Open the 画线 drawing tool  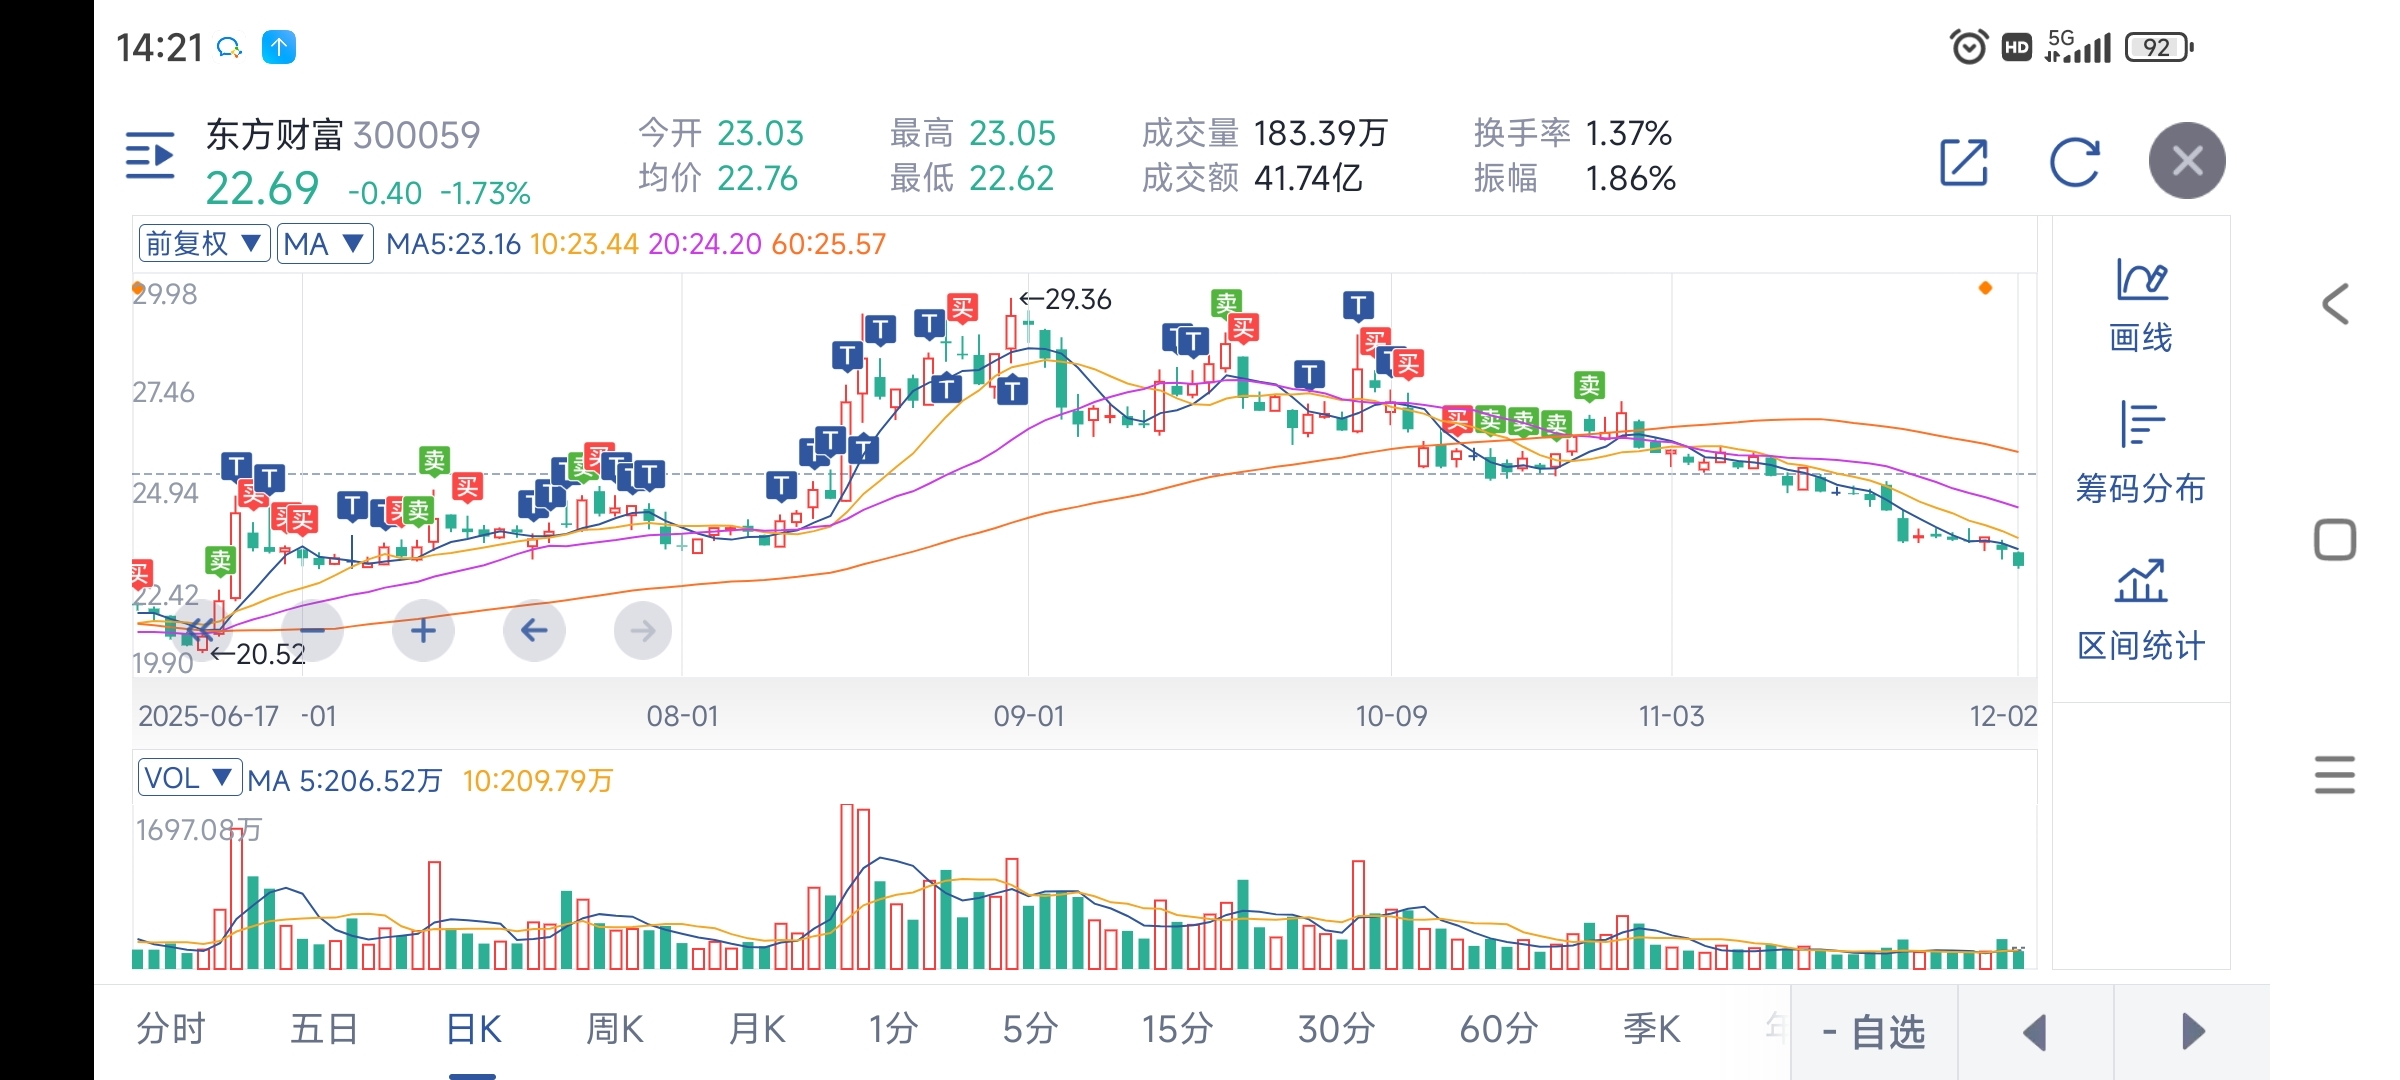[2140, 305]
